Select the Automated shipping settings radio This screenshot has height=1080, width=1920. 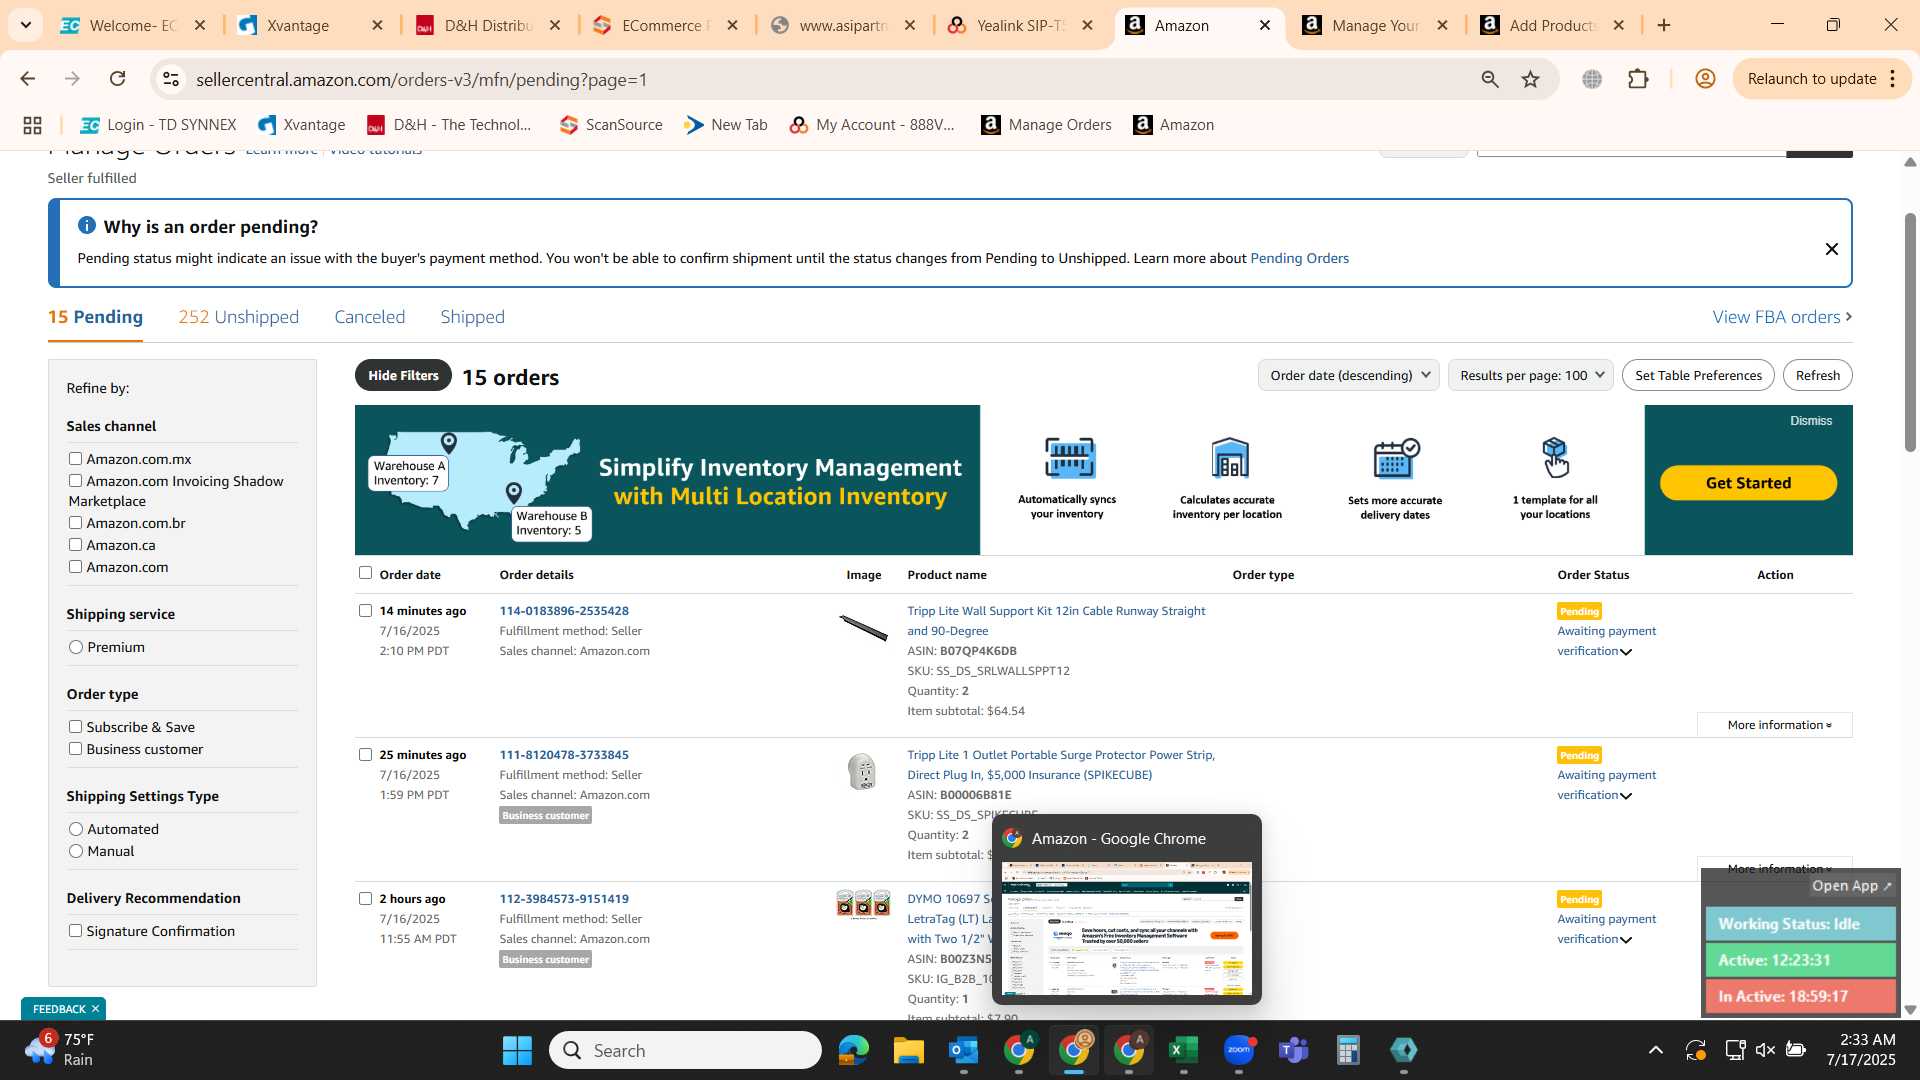pos(76,829)
